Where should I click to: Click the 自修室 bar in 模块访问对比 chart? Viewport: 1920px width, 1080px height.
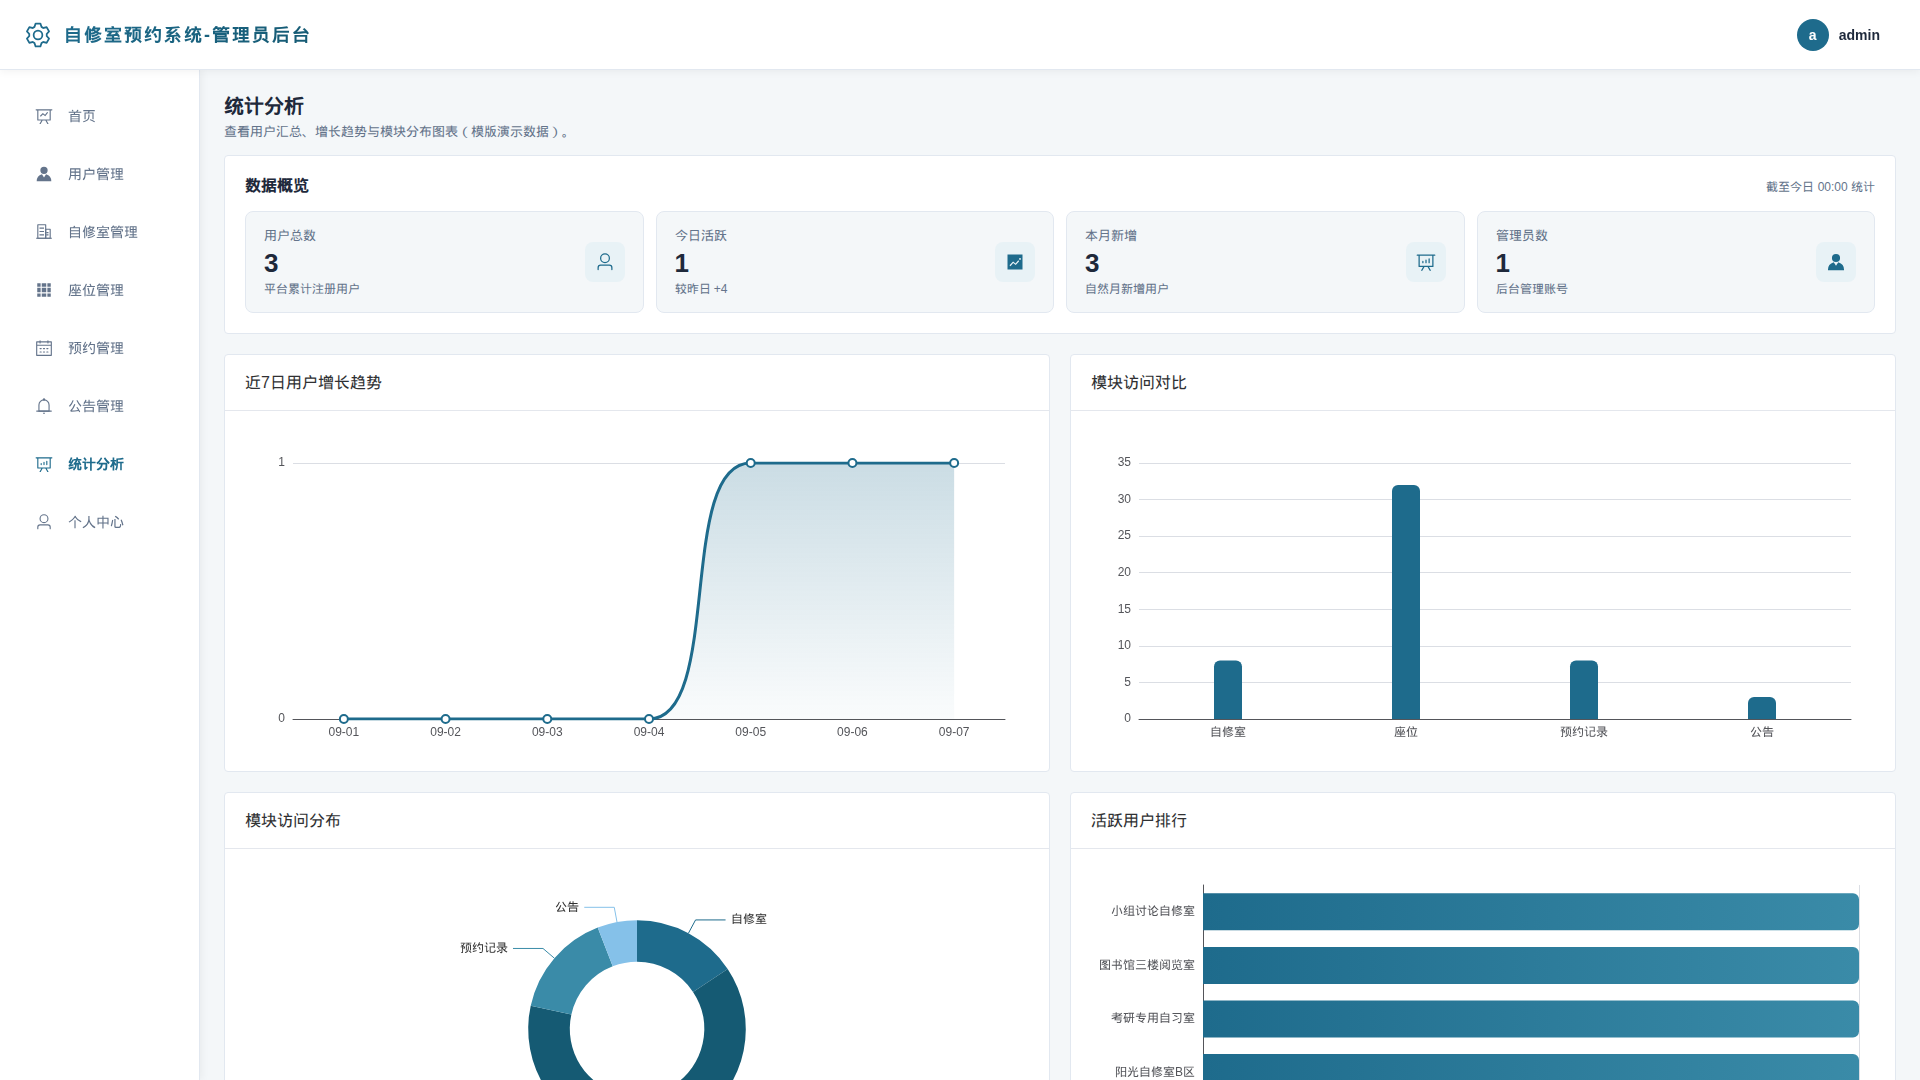click(1228, 690)
